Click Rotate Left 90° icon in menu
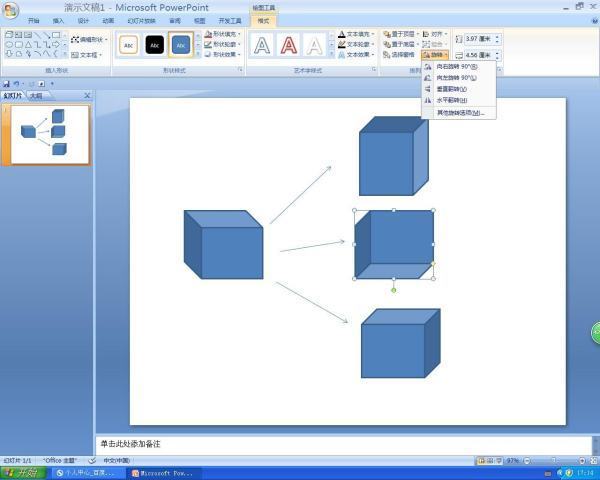This screenshot has width=600, height=480. (x=428, y=78)
